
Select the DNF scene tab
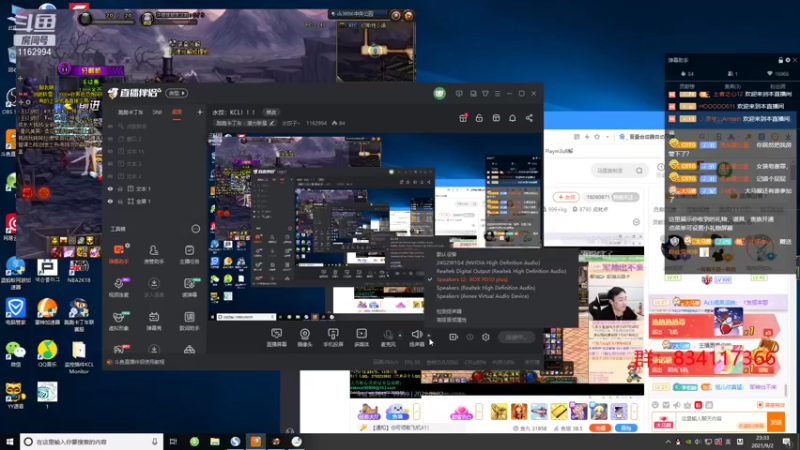(x=157, y=112)
